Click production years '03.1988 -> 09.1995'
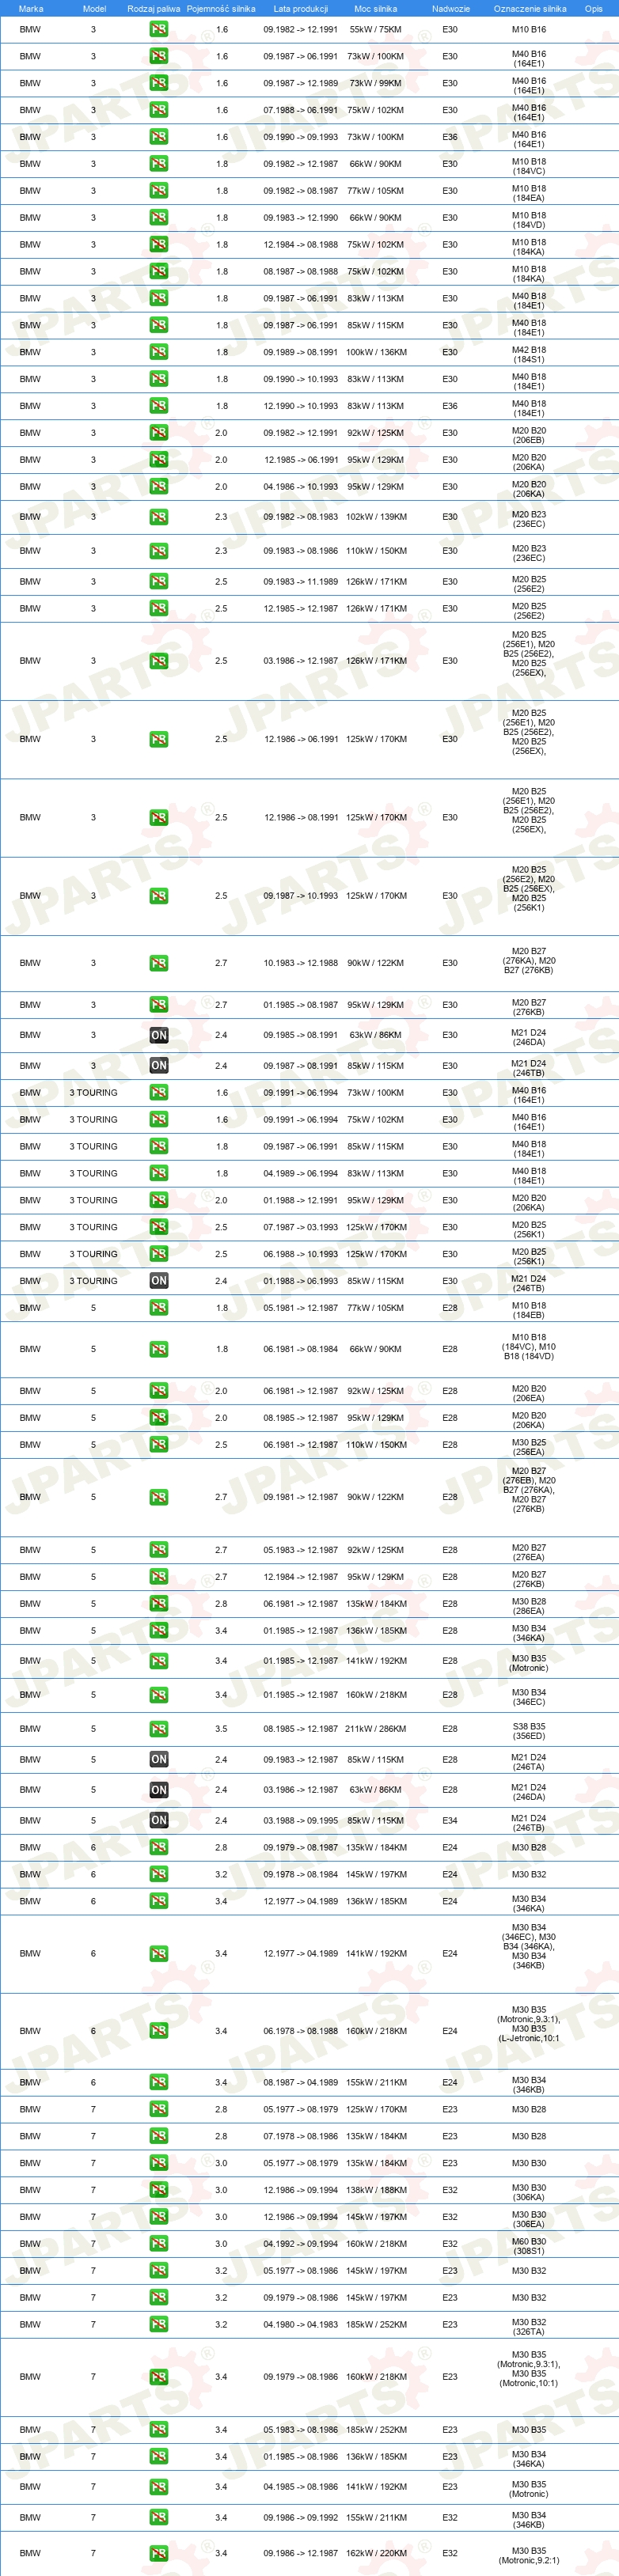The image size is (619, 2576). tap(301, 1821)
